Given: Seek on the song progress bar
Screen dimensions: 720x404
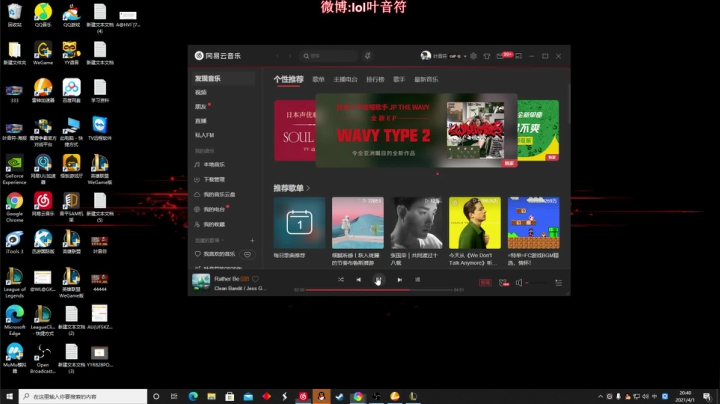Looking at the screenshot, I should coord(379,290).
